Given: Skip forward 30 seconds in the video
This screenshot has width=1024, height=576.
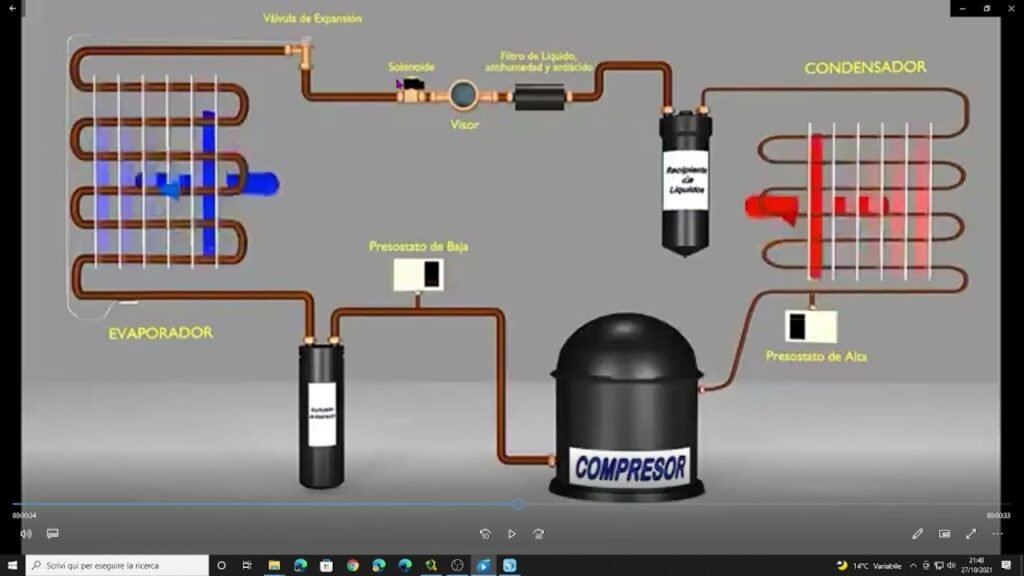Looking at the screenshot, I should (538, 534).
